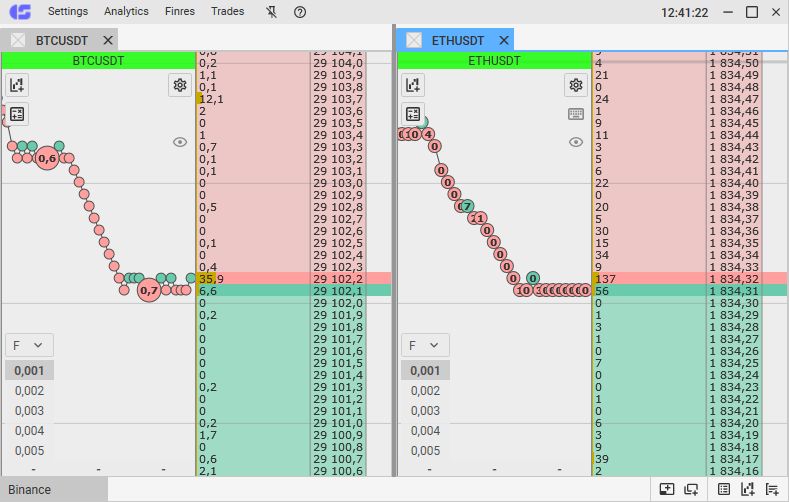Expand the F dropdown in BTCUSDT panel

pyautogui.click(x=28, y=345)
